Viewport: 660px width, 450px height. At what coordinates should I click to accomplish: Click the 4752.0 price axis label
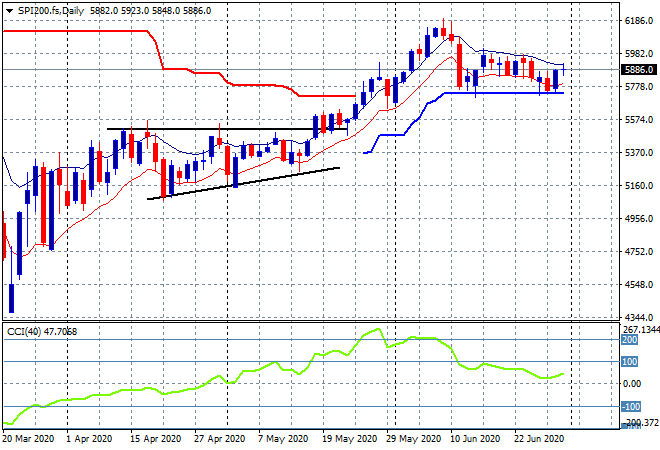click(x=639, y=251)
